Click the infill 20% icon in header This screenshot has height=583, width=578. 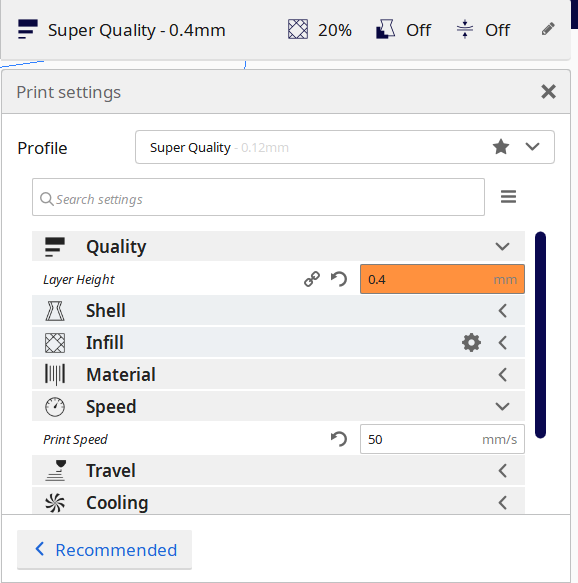coord(298,29)
